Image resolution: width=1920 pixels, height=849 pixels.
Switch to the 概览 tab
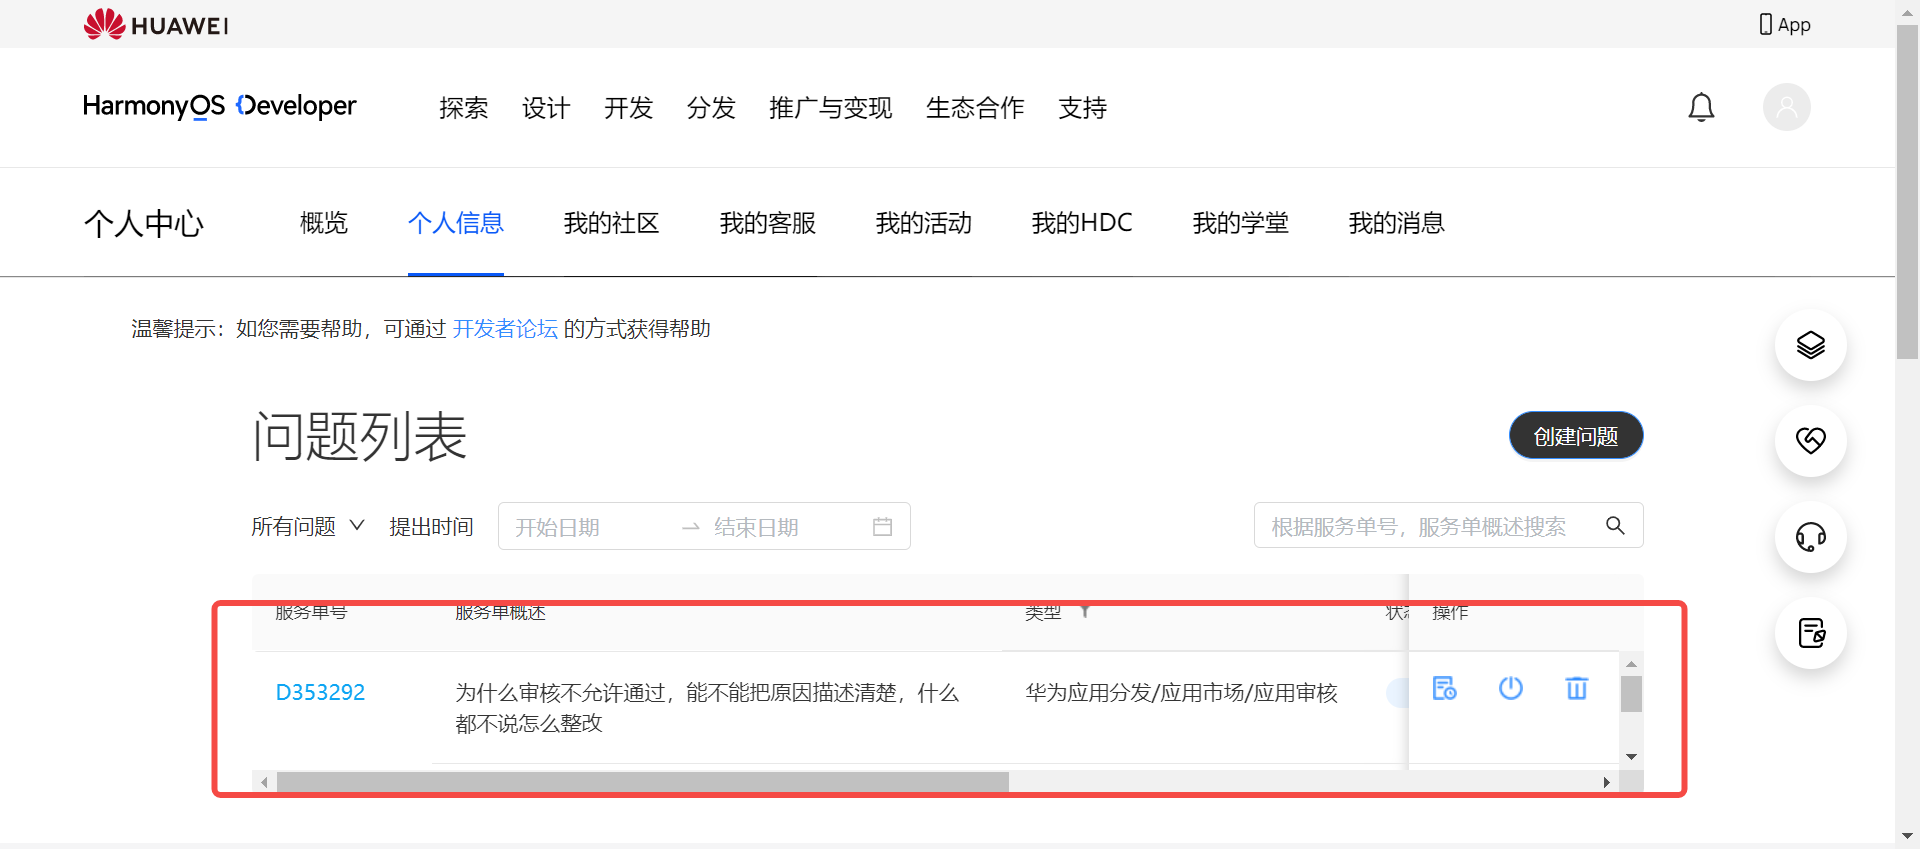(324, 223)
